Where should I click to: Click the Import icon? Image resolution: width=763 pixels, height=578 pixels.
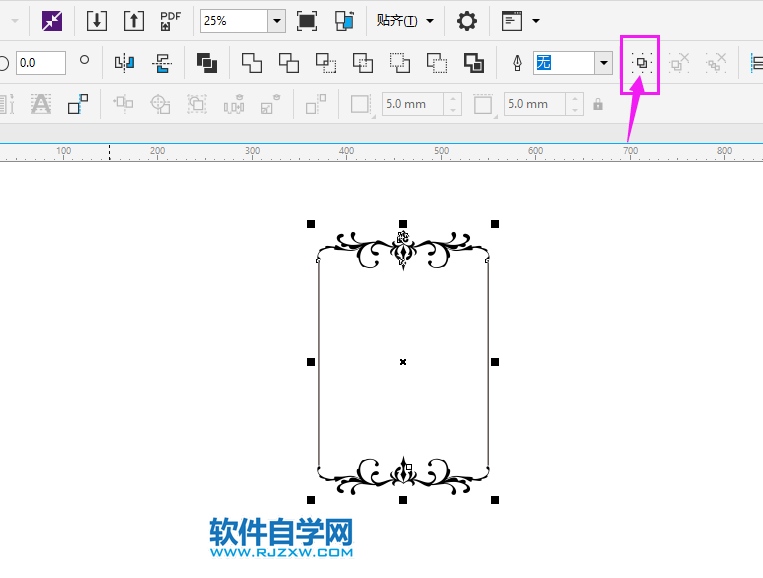tap(97, 21)
